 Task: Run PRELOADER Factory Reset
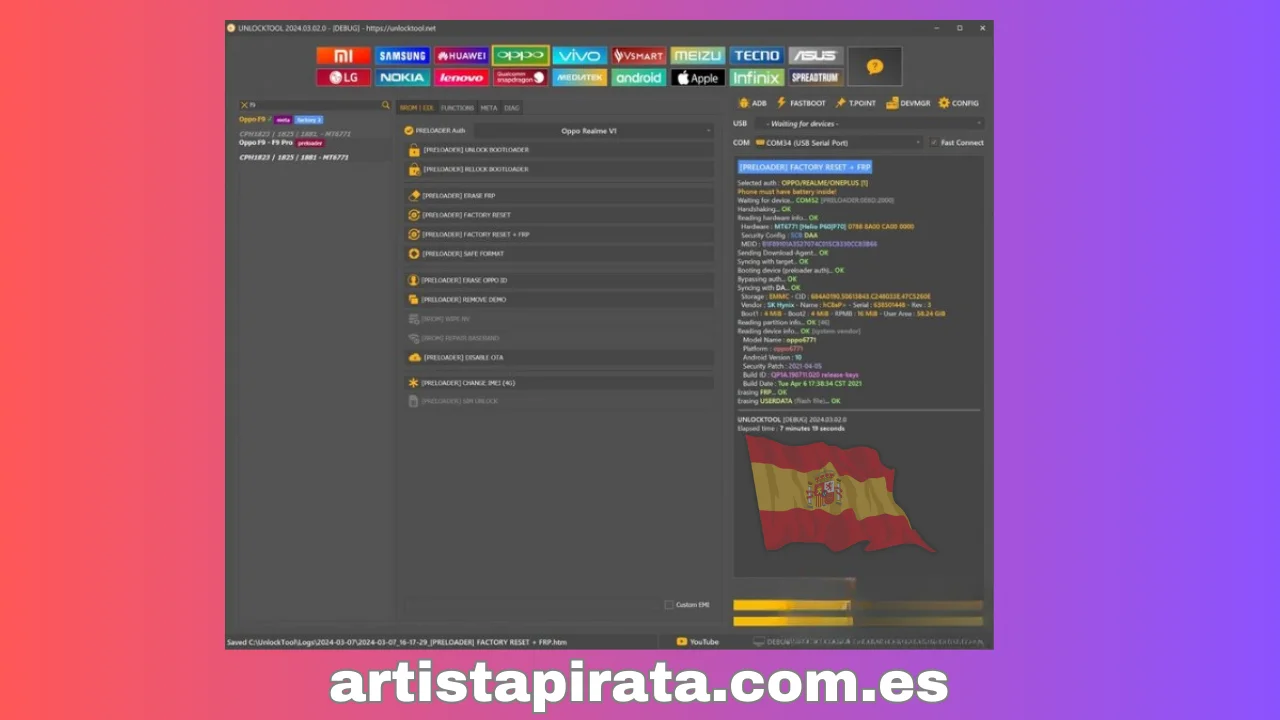[560, 215]
